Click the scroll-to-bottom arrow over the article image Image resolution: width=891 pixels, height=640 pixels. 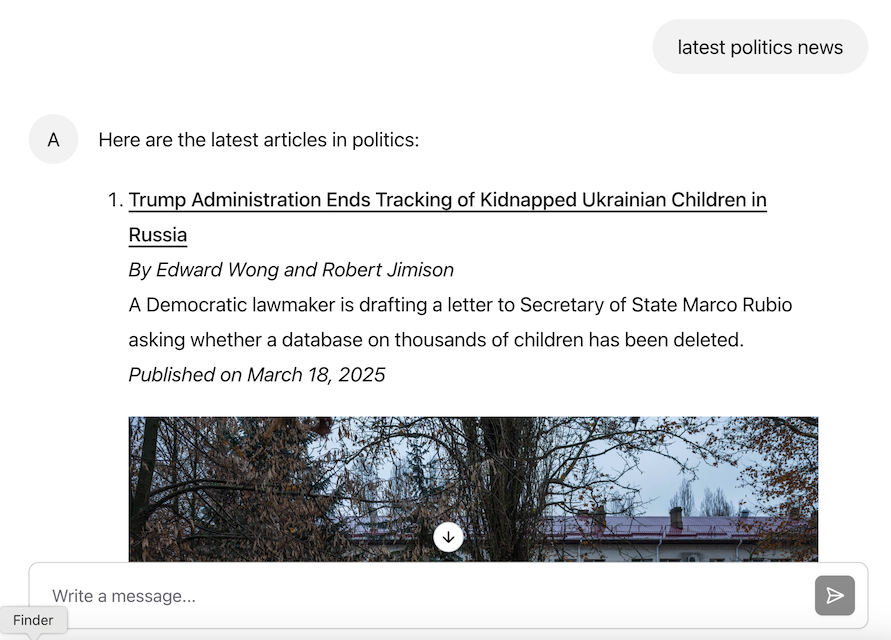click(x=448, y=536)
